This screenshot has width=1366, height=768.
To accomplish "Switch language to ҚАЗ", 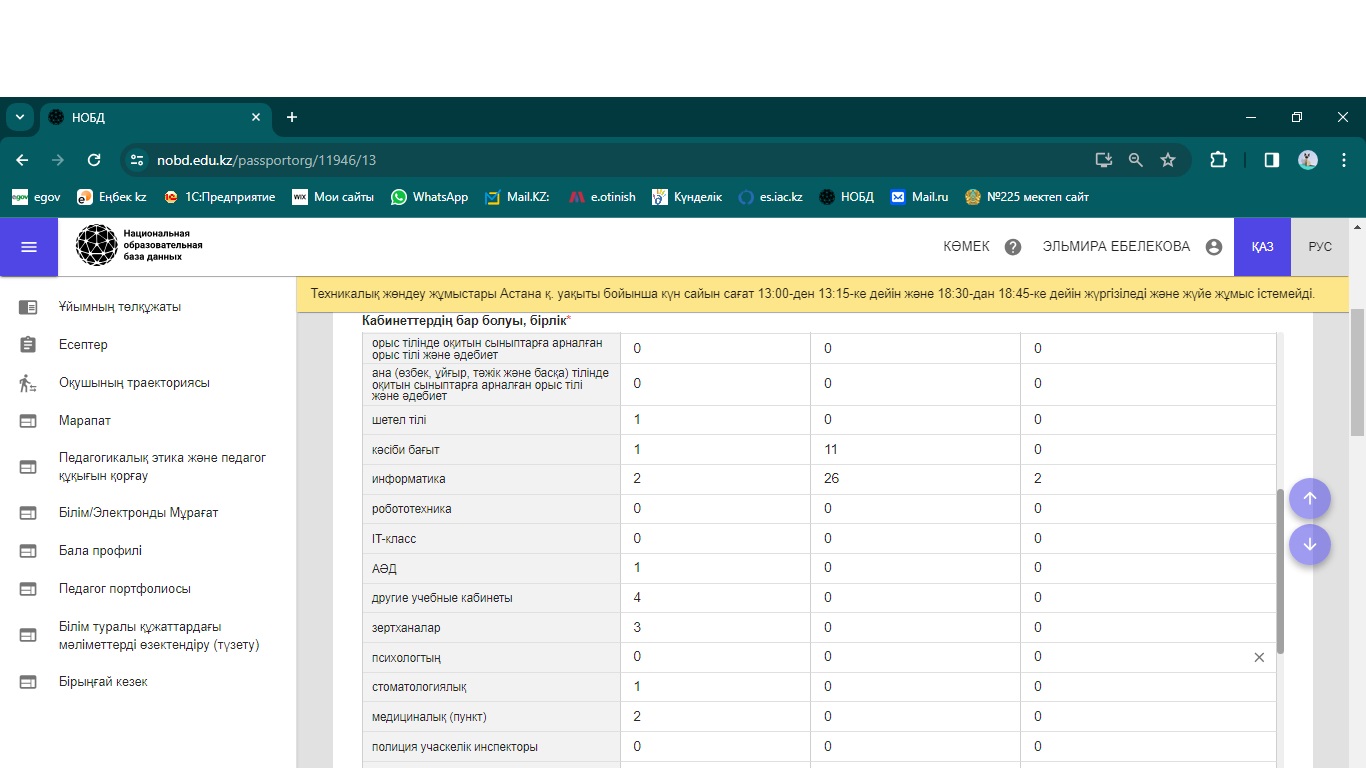I will 1262,247.
